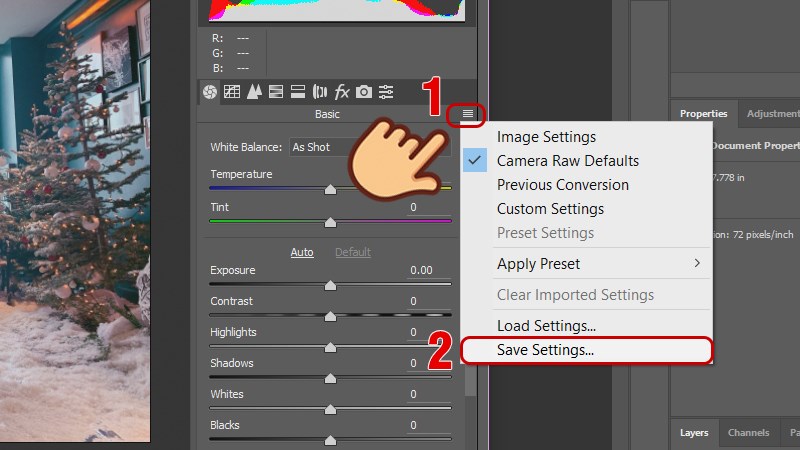Click the Shadows slider handle

click(x=331, y=378)
